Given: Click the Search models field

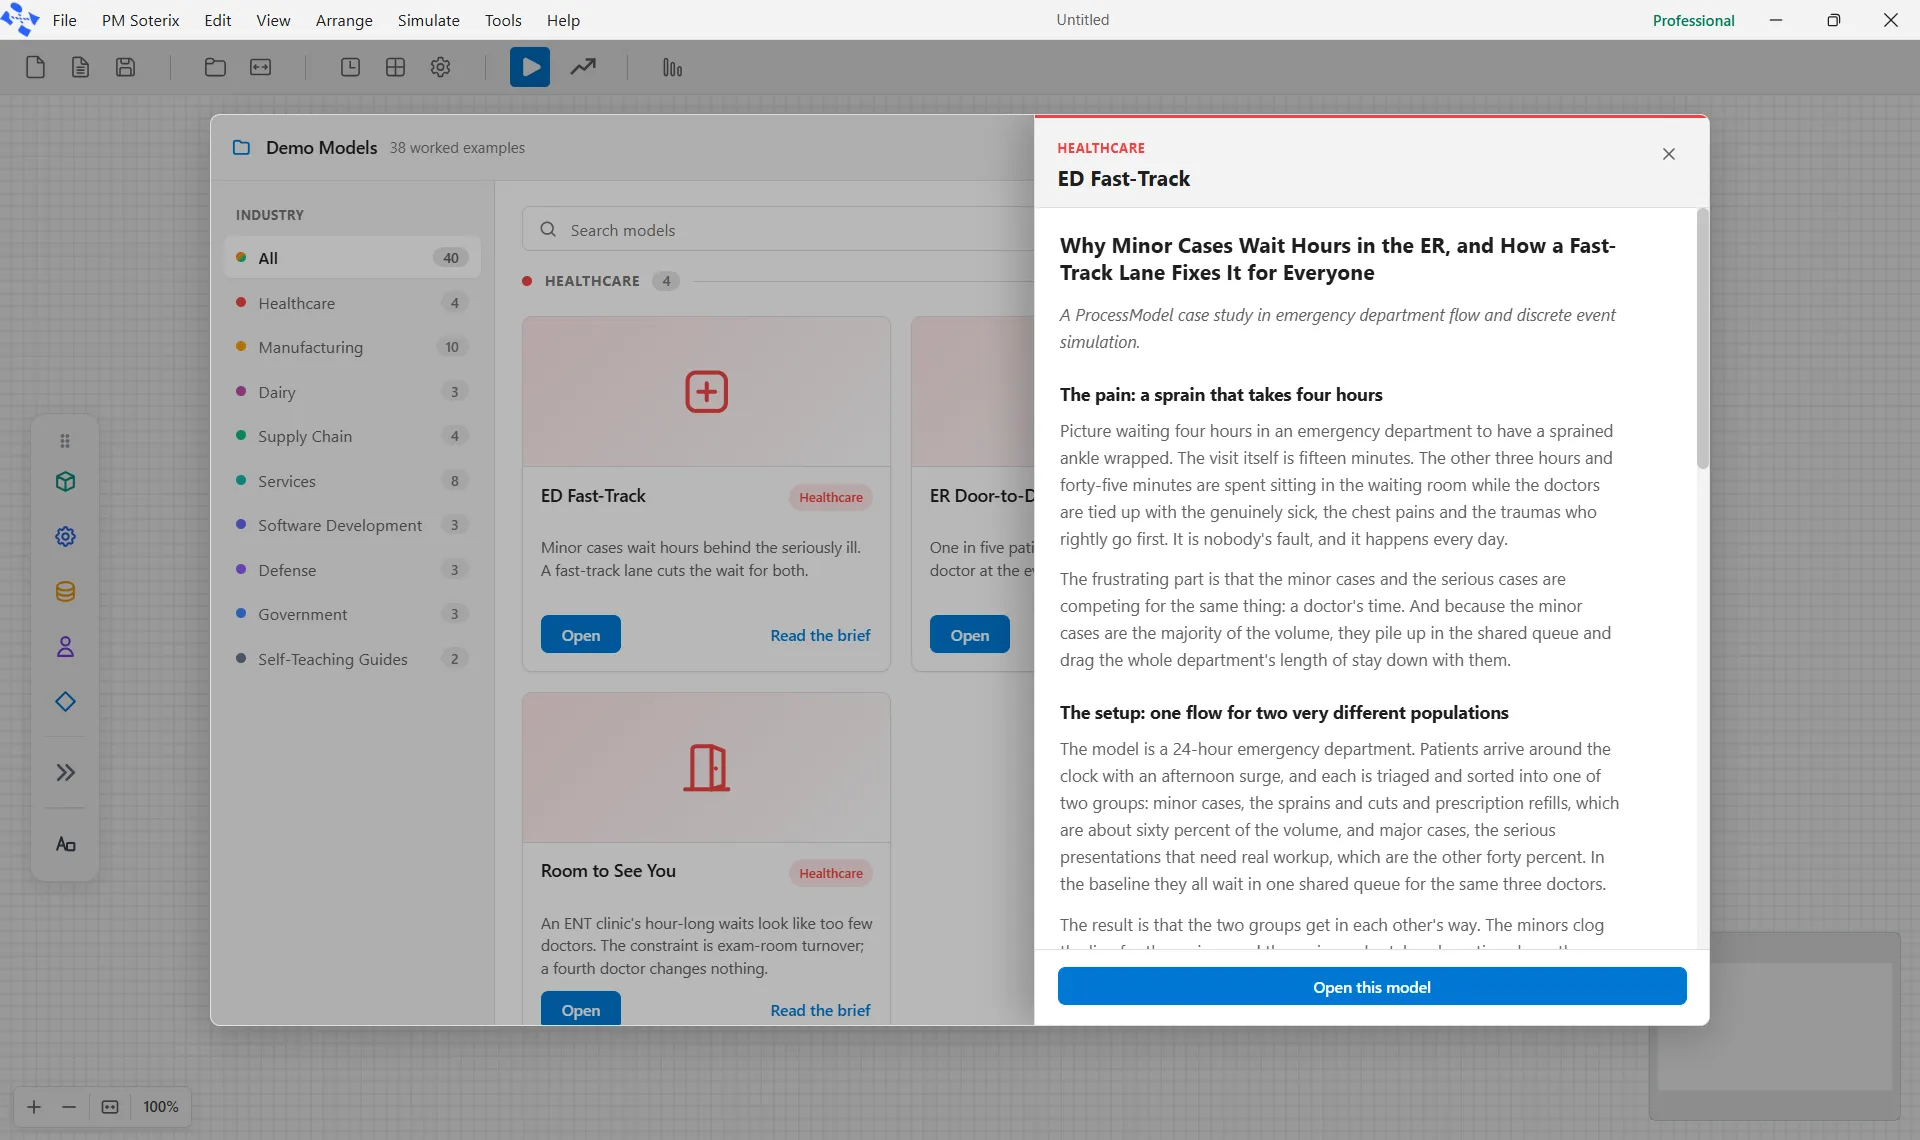Looking at the screenshot, I should [x=778, y=230].
